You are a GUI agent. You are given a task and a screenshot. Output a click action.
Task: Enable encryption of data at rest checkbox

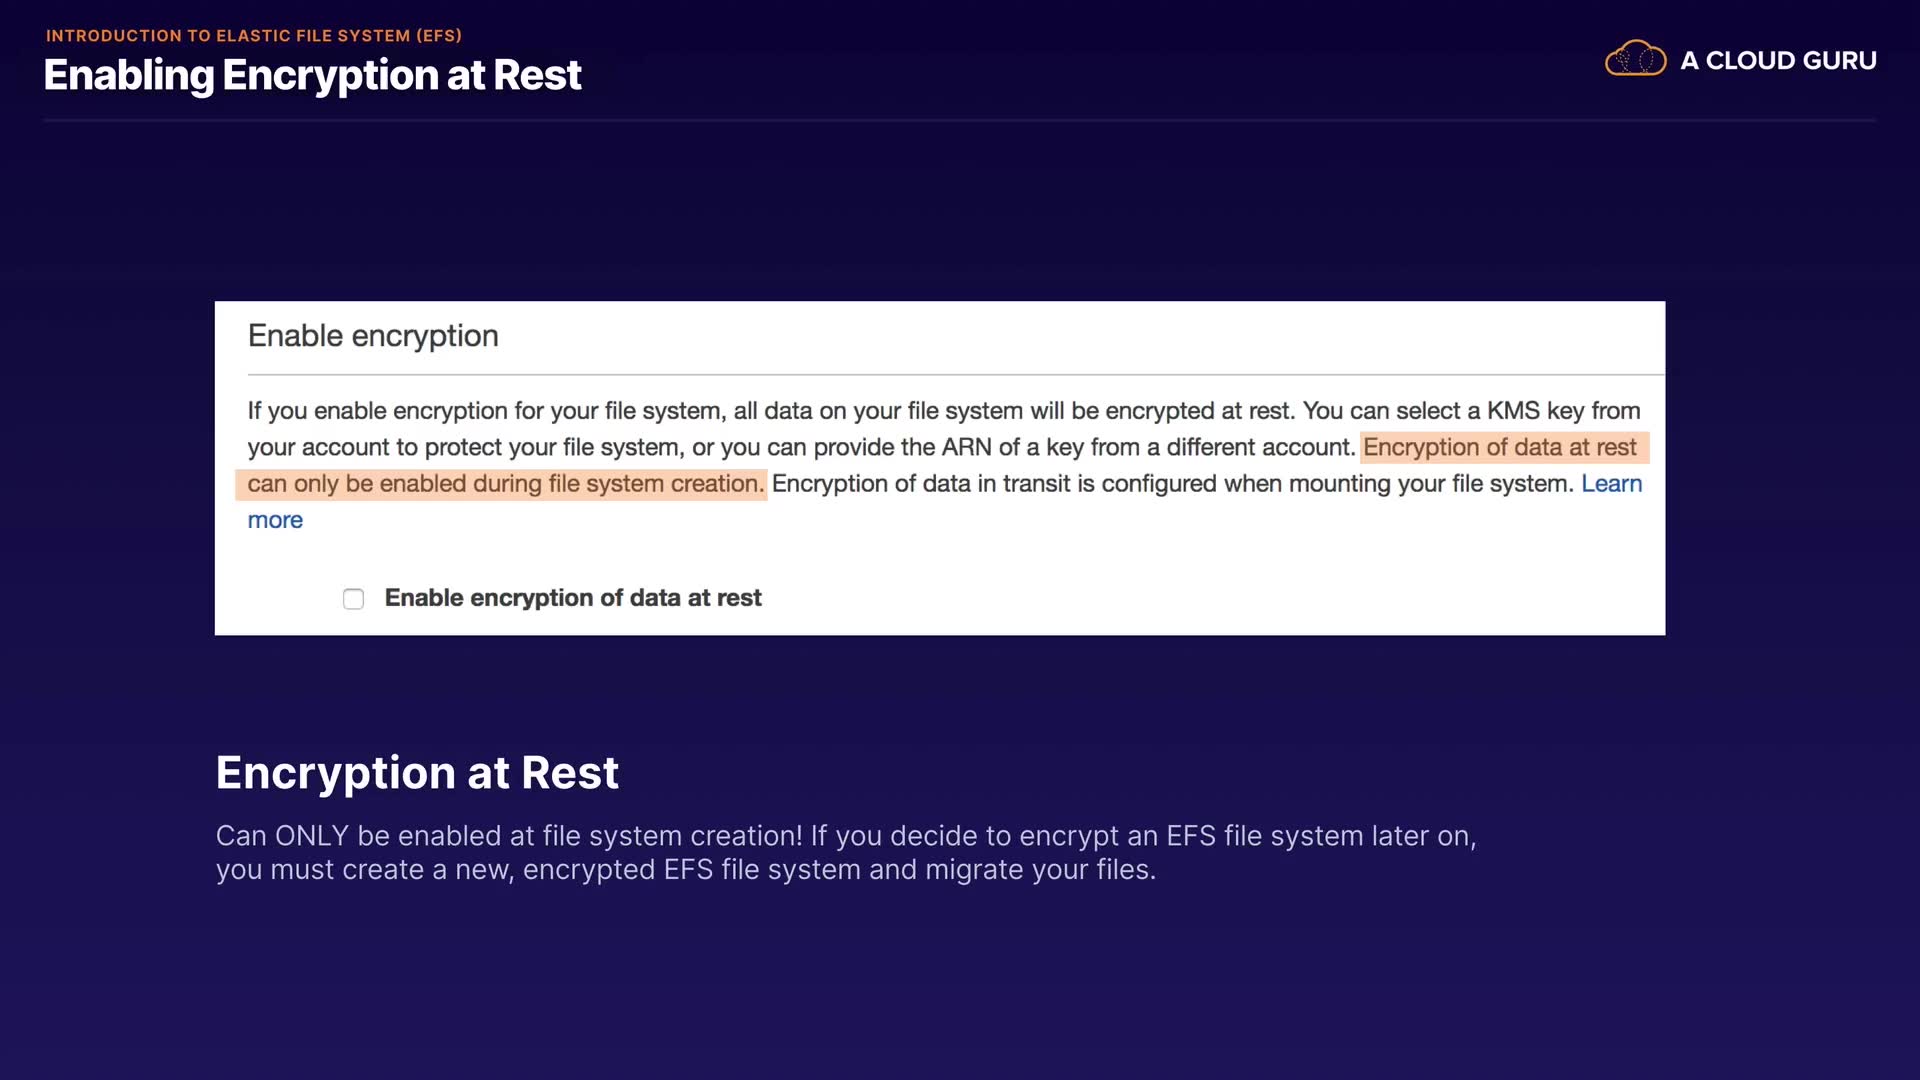coord(353,599)
